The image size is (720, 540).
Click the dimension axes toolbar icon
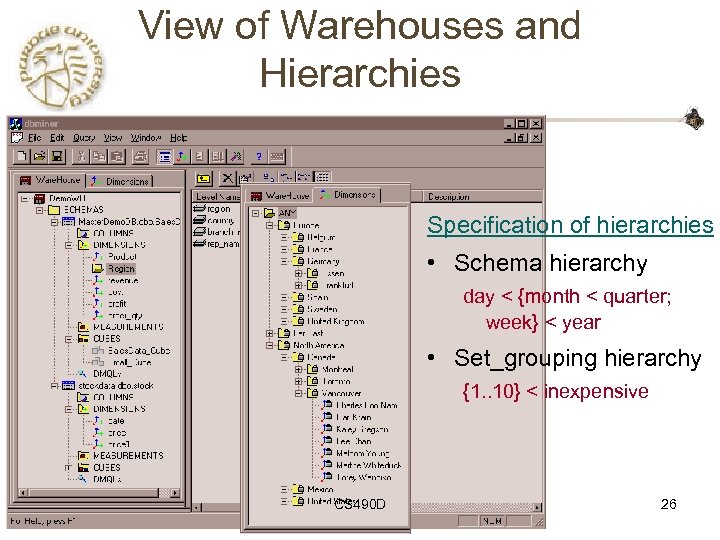182,157
